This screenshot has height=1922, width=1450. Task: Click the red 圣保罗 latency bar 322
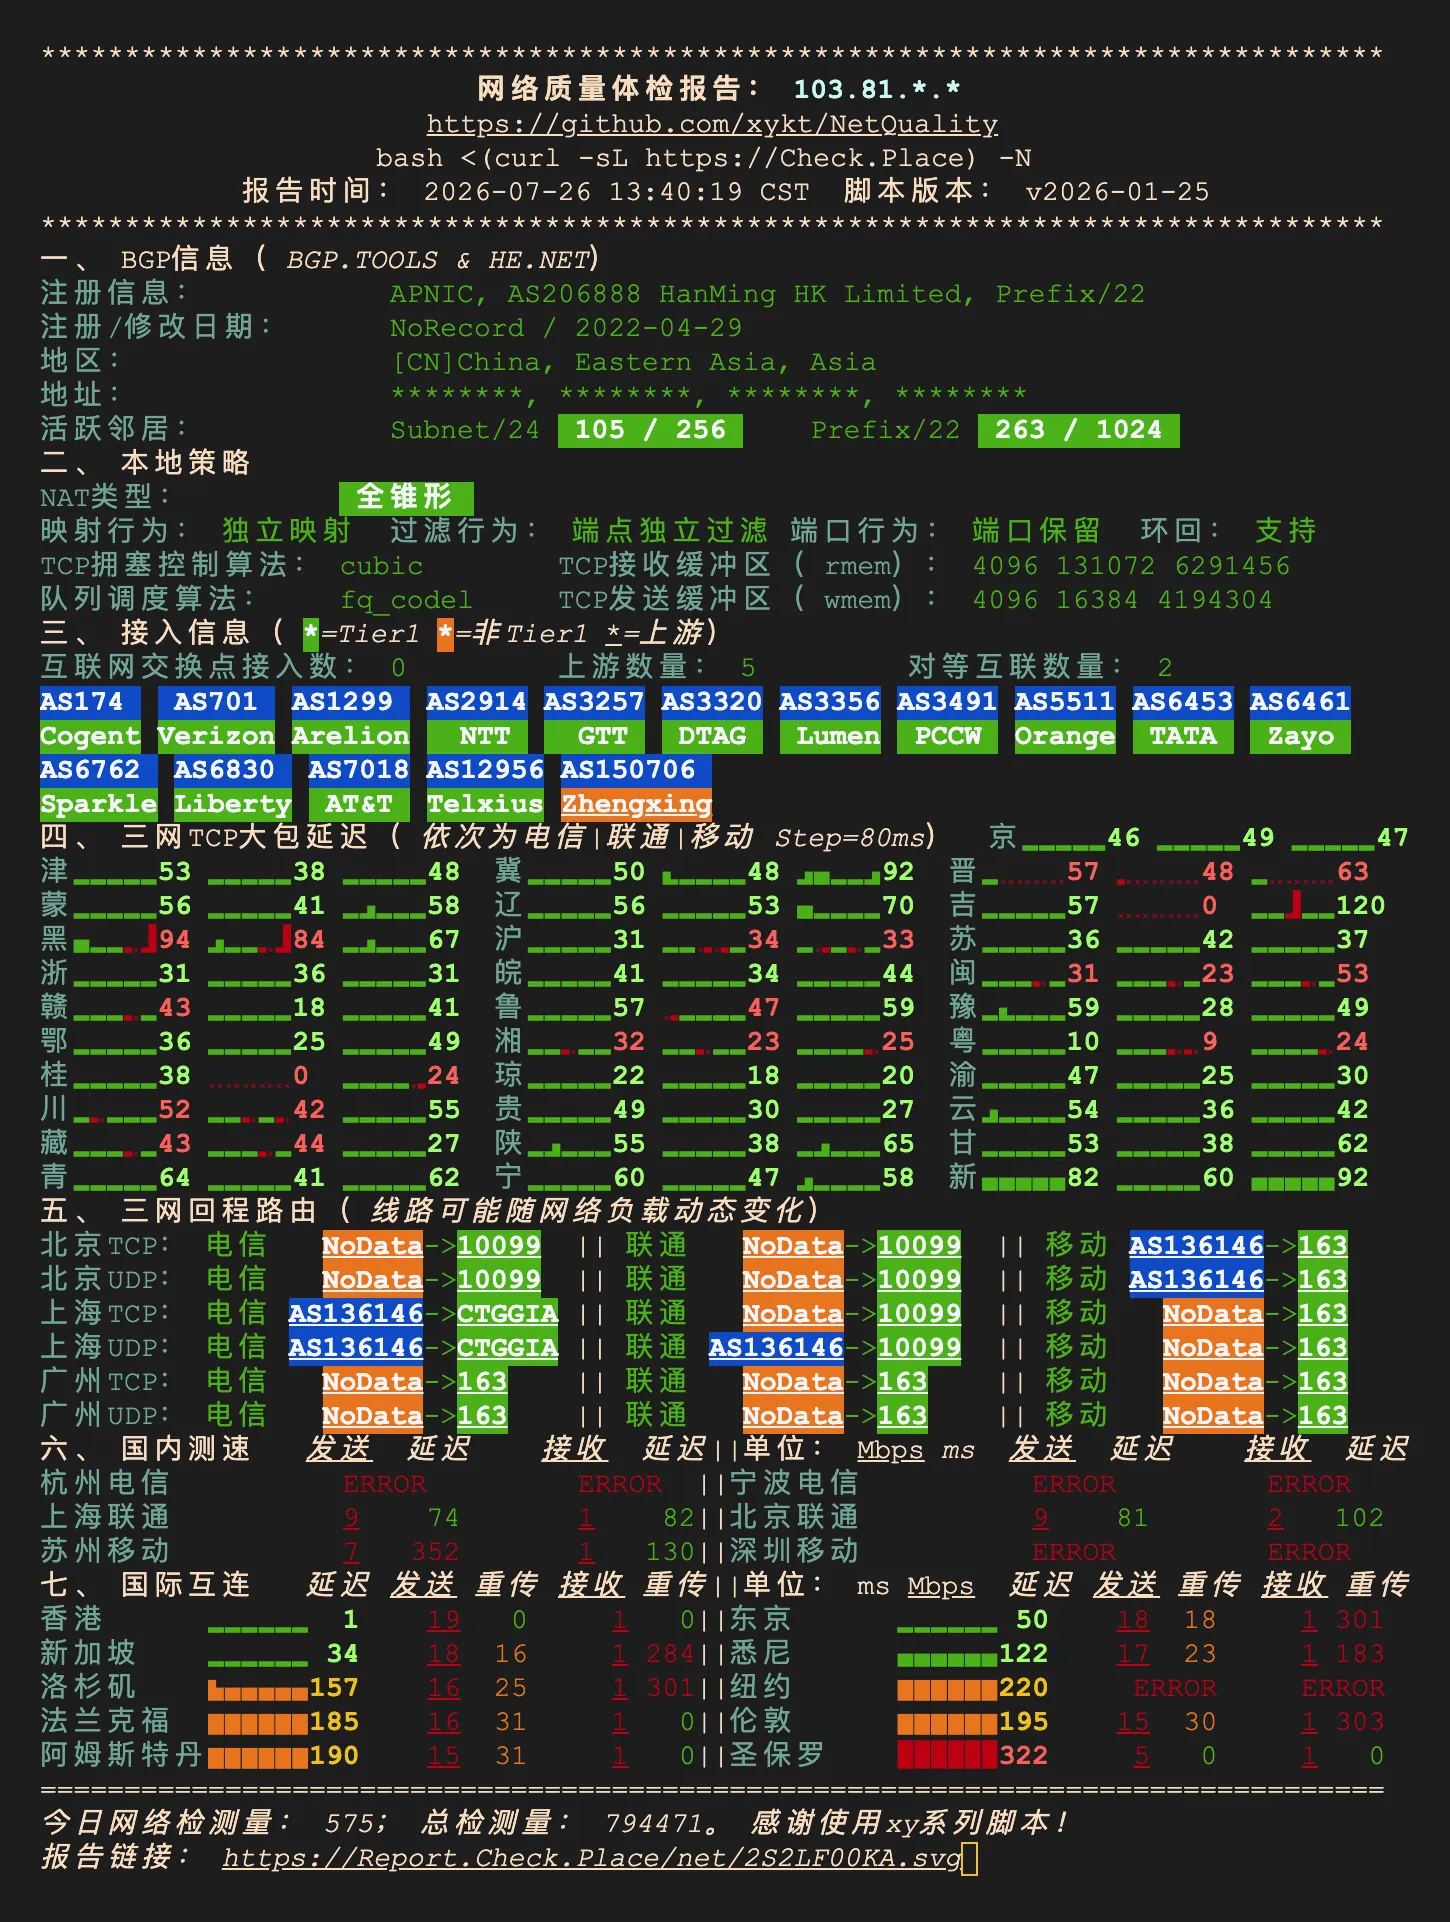point(947,1755)
